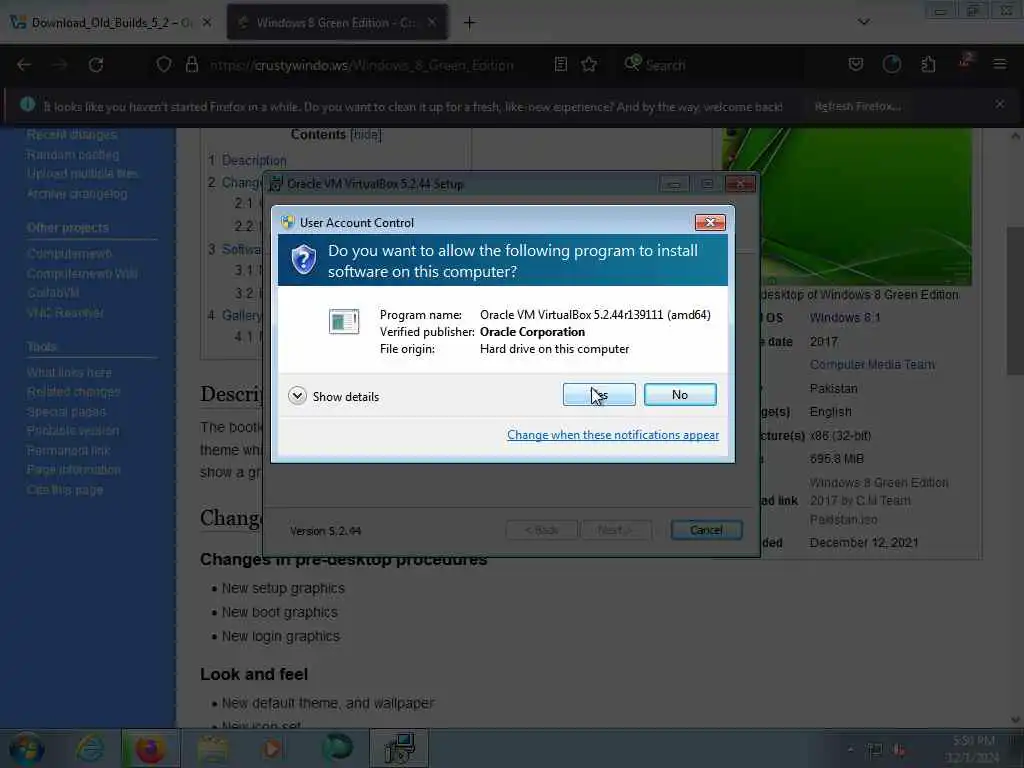Viewport: 1024px width, 768px height.
Task: Dismiss the Firefox refresh notification bar
Action: (999, 104)
